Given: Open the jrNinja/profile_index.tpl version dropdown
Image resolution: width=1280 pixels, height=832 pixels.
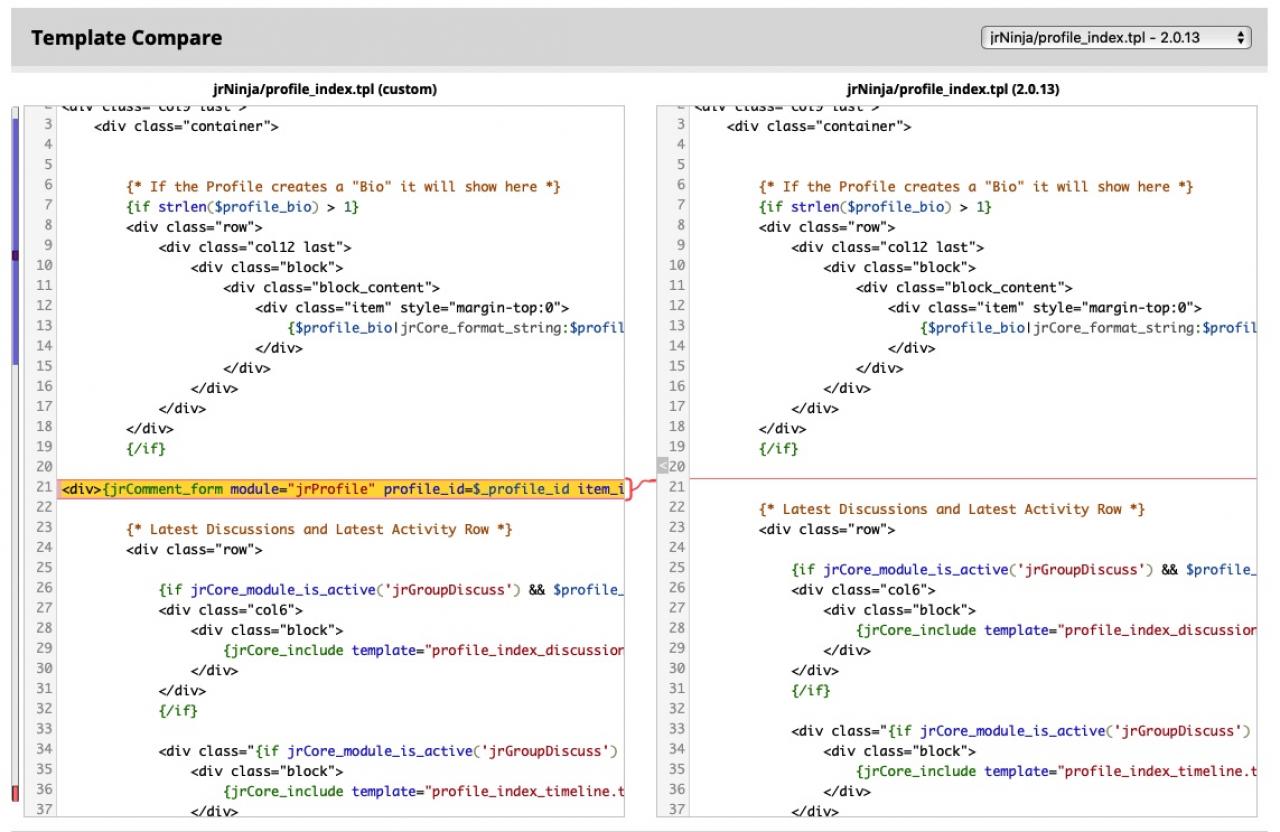Looking at the screenshot, I should (x=1116, y=38).
